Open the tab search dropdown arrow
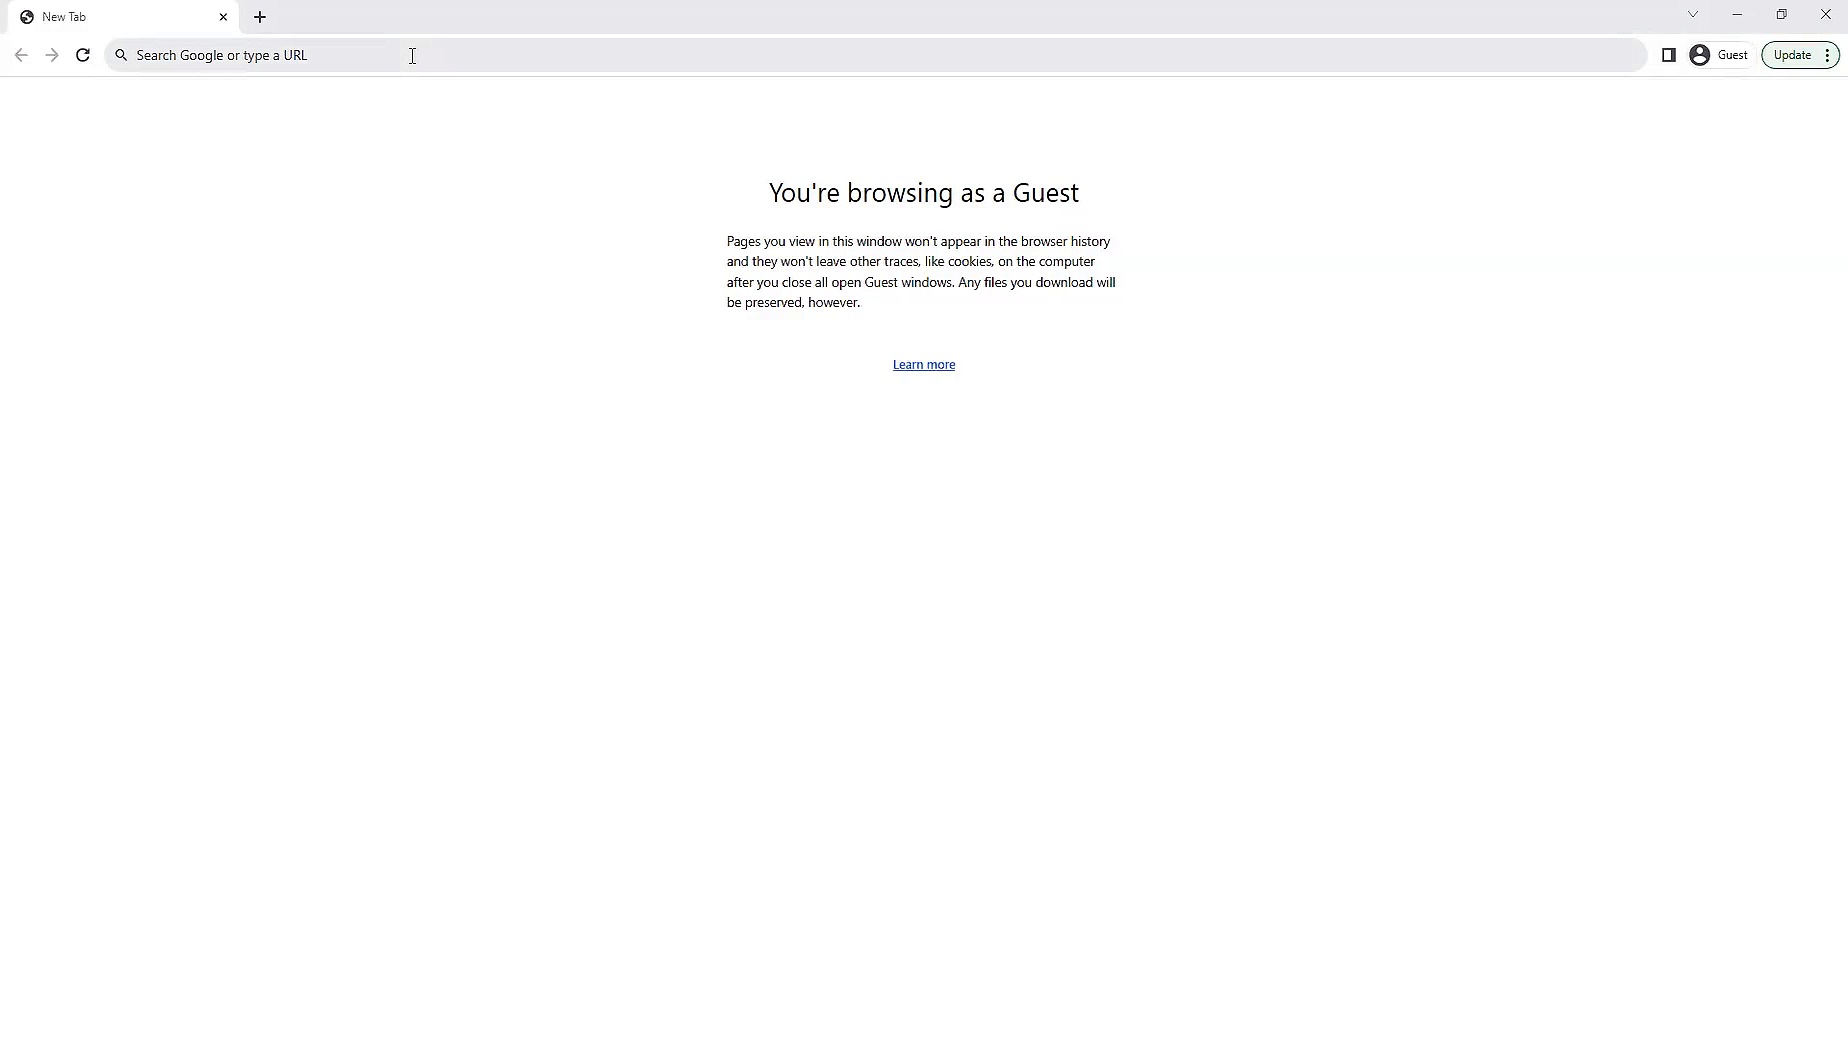 point(1693,14)
